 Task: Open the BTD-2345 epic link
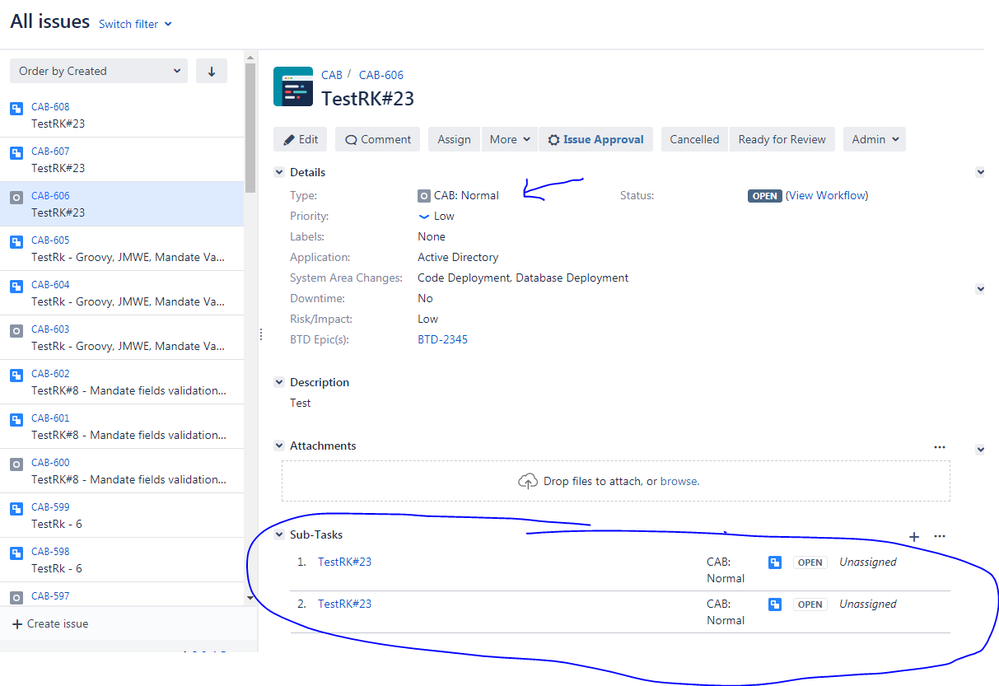[x=442, y=339]
